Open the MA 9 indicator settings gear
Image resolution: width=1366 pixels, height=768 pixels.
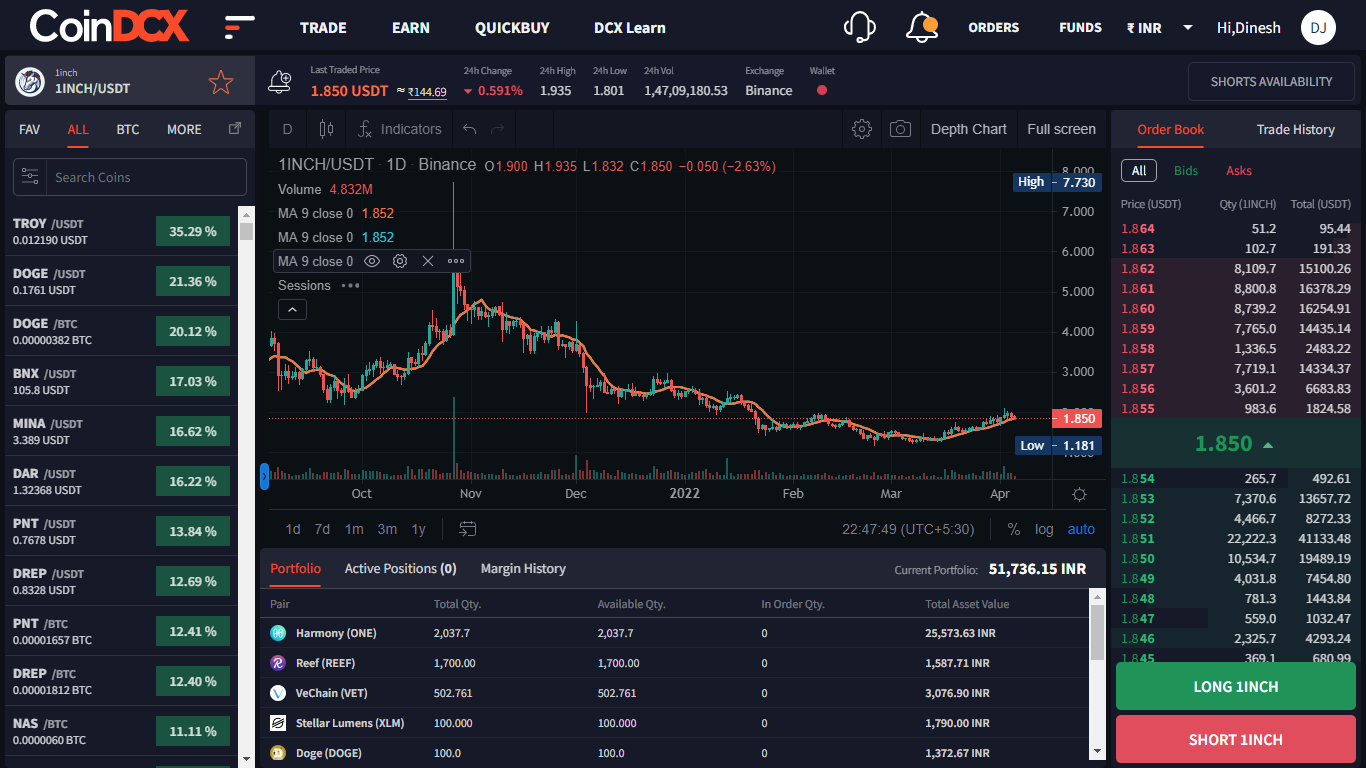click(400, 261)
